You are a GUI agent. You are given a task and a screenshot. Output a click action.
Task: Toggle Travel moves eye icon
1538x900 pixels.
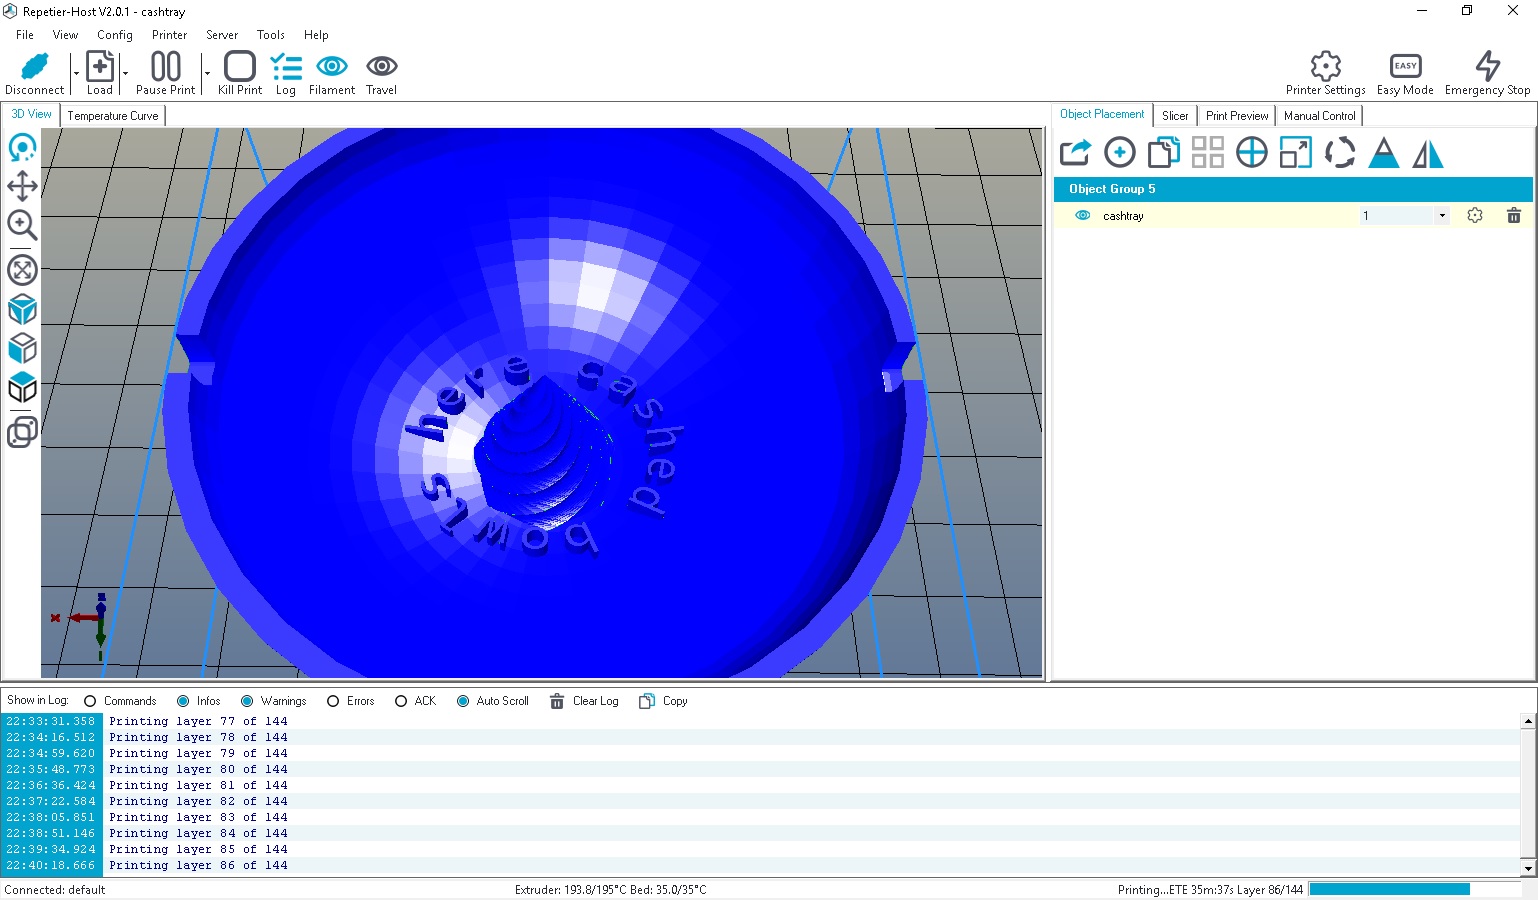(x=382, y=66)
